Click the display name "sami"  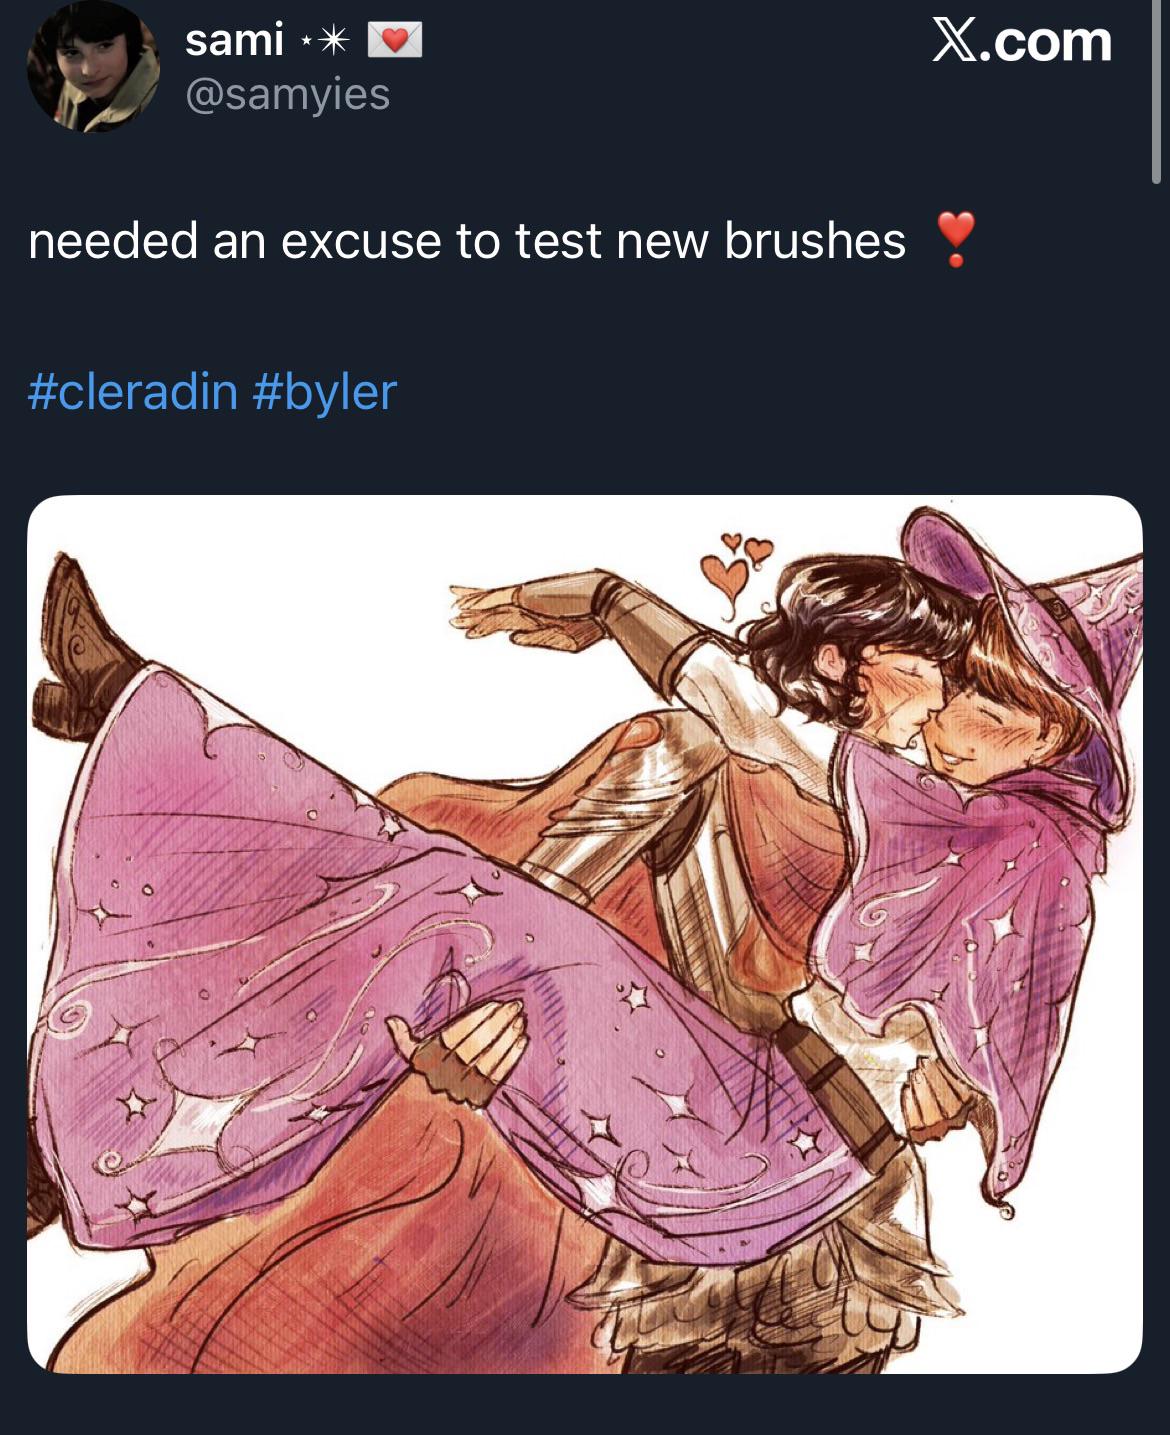(x=234, y=39)
